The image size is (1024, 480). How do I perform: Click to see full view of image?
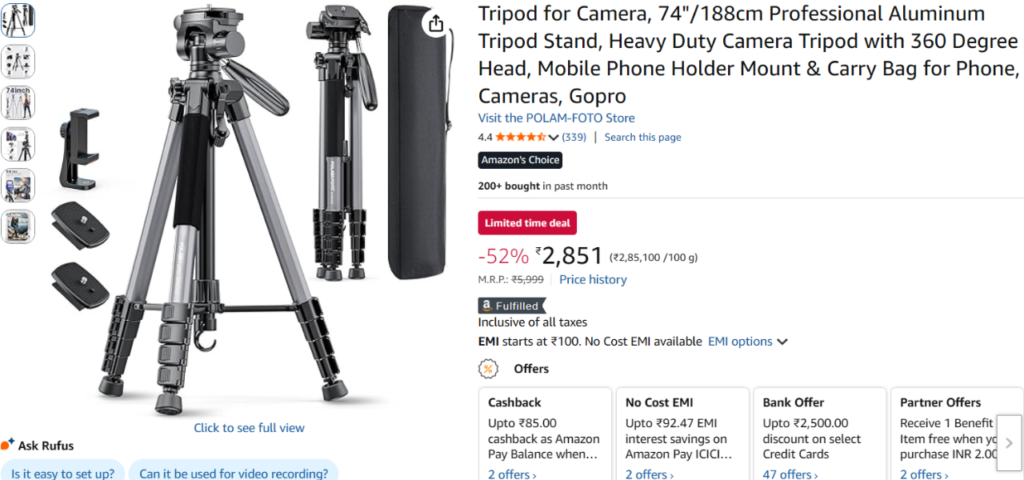coord(249,428)
